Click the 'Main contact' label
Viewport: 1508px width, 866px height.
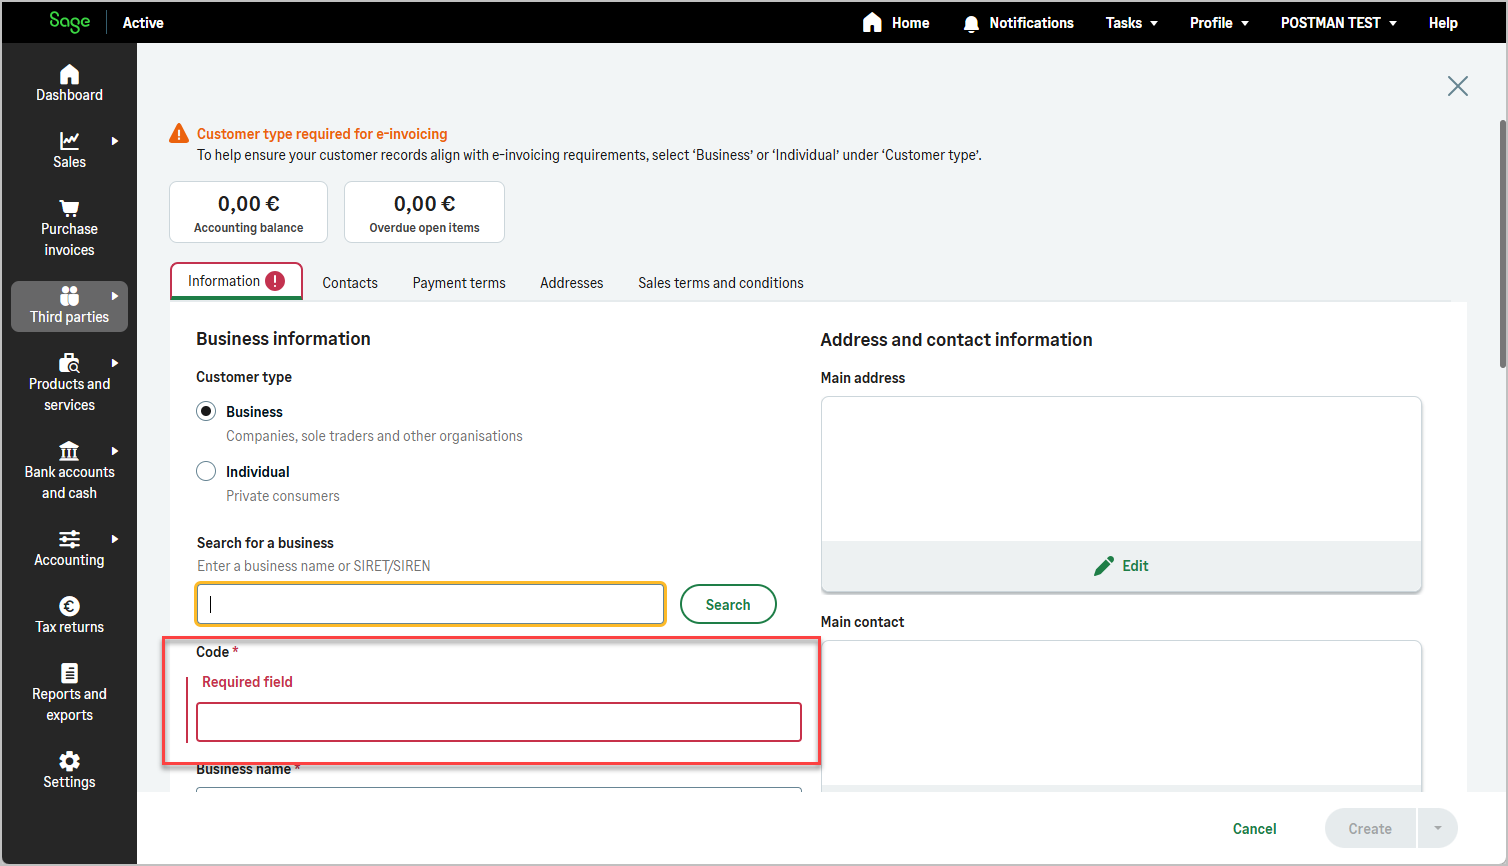pyautogui.click(x=862, y=622)
